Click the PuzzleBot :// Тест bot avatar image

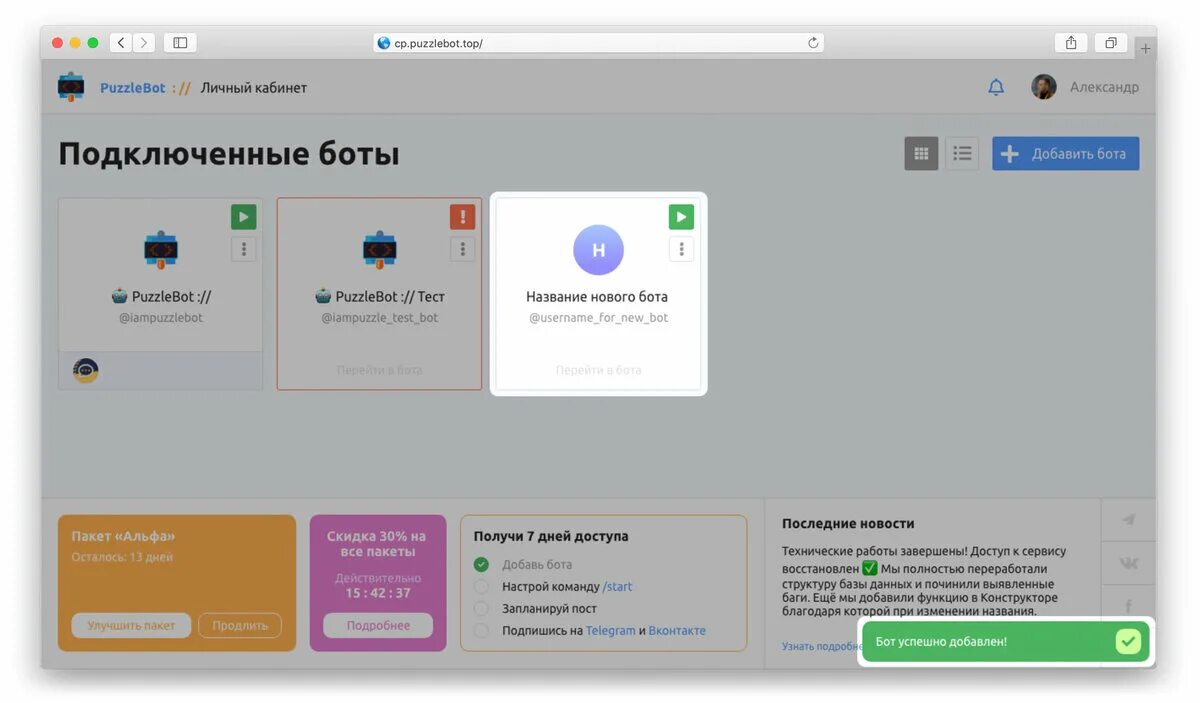(x=379, y=250)
